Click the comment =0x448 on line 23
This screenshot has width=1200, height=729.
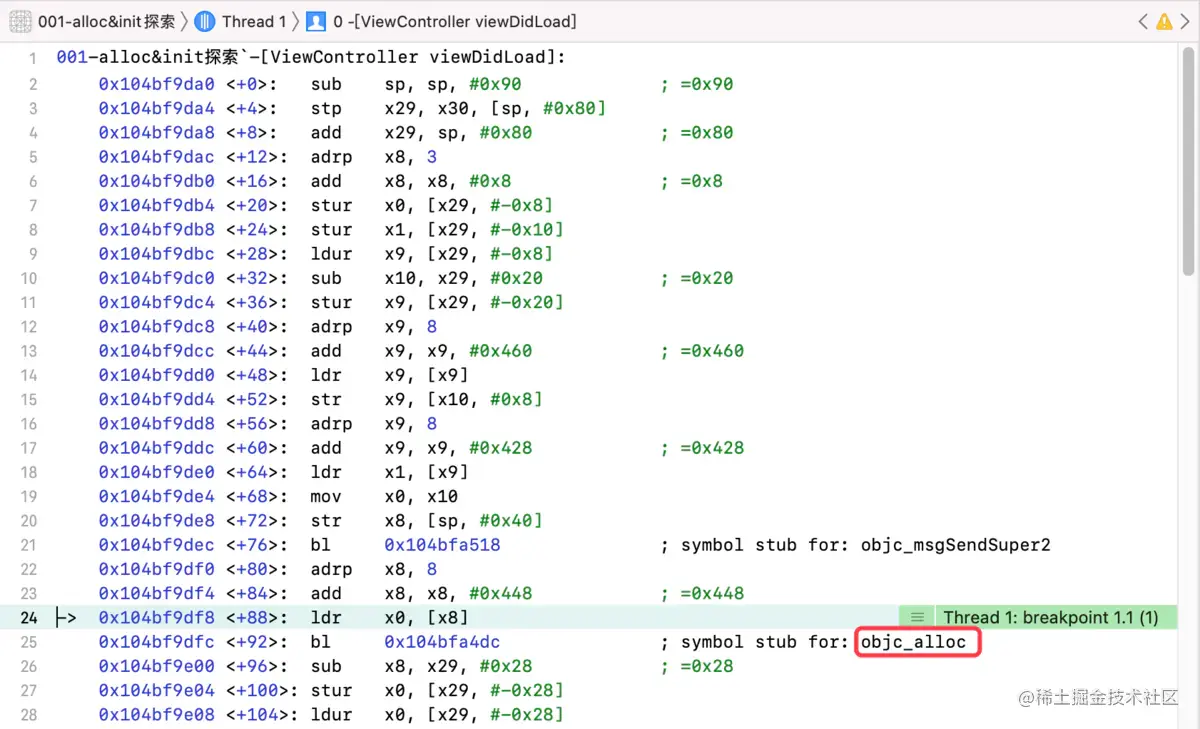pyautogui.click(x=713, y=594)
